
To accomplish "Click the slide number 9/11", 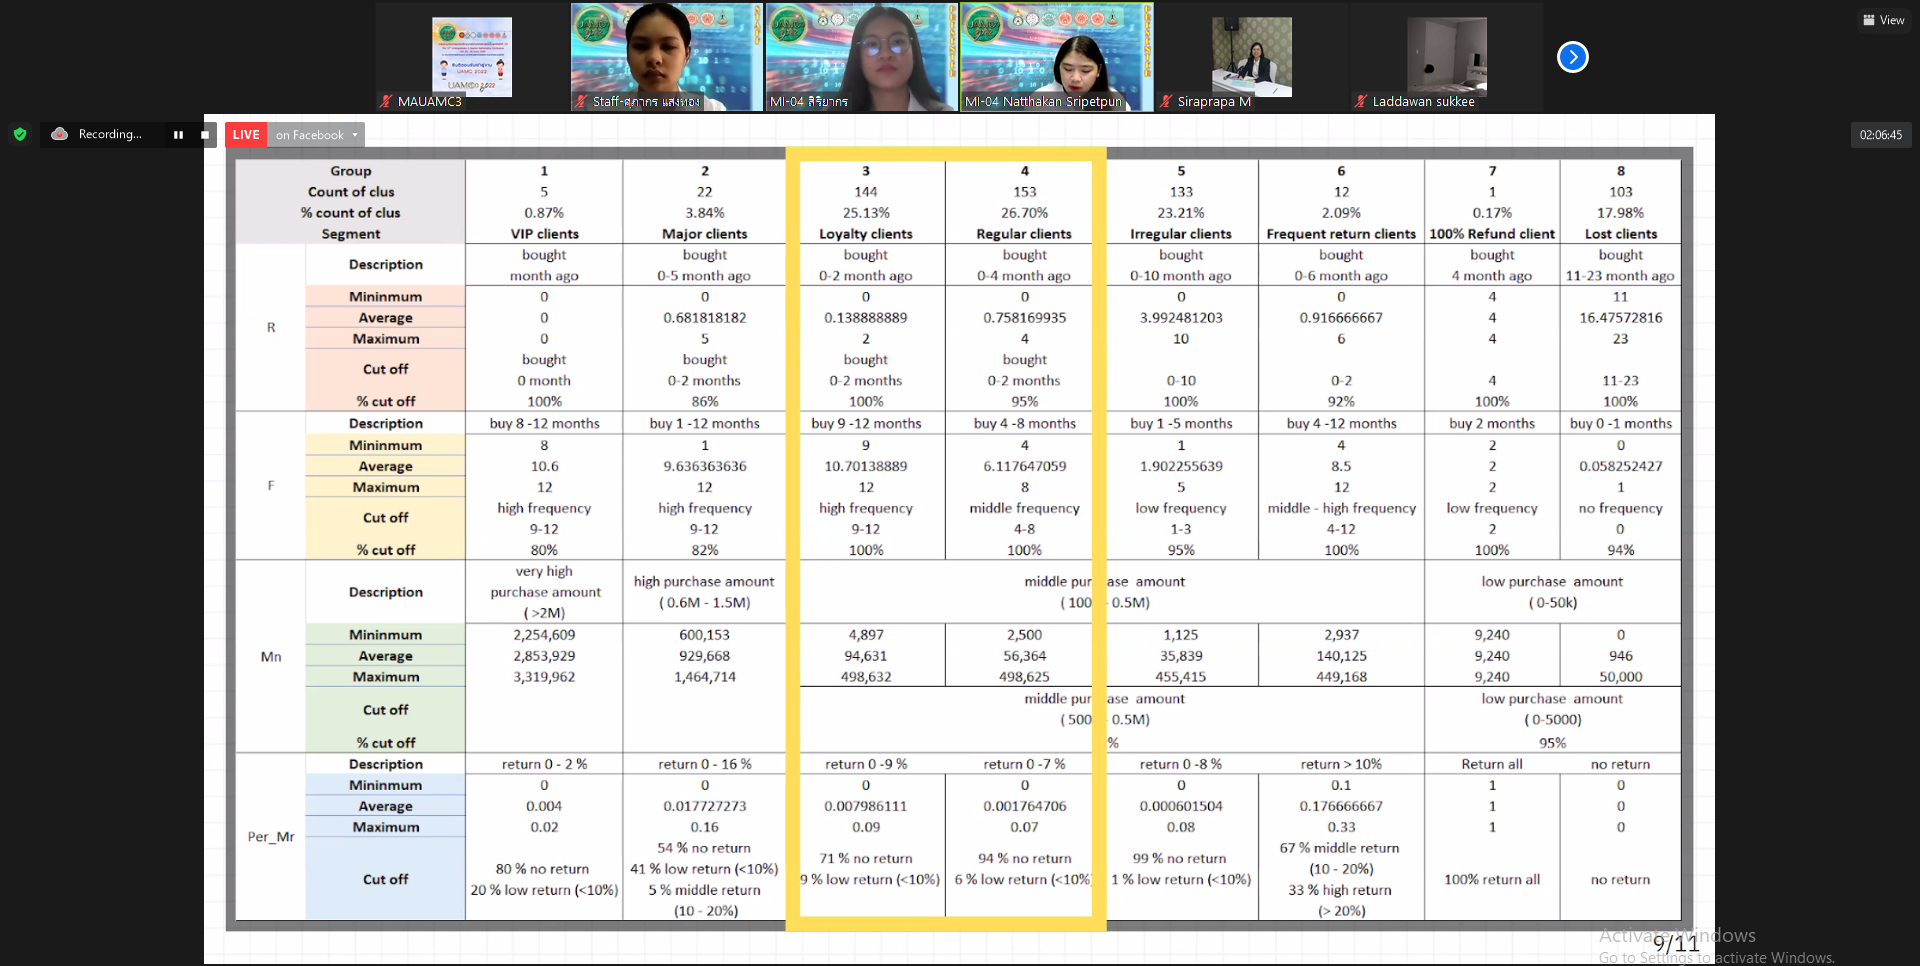I will pos(1675,943).
